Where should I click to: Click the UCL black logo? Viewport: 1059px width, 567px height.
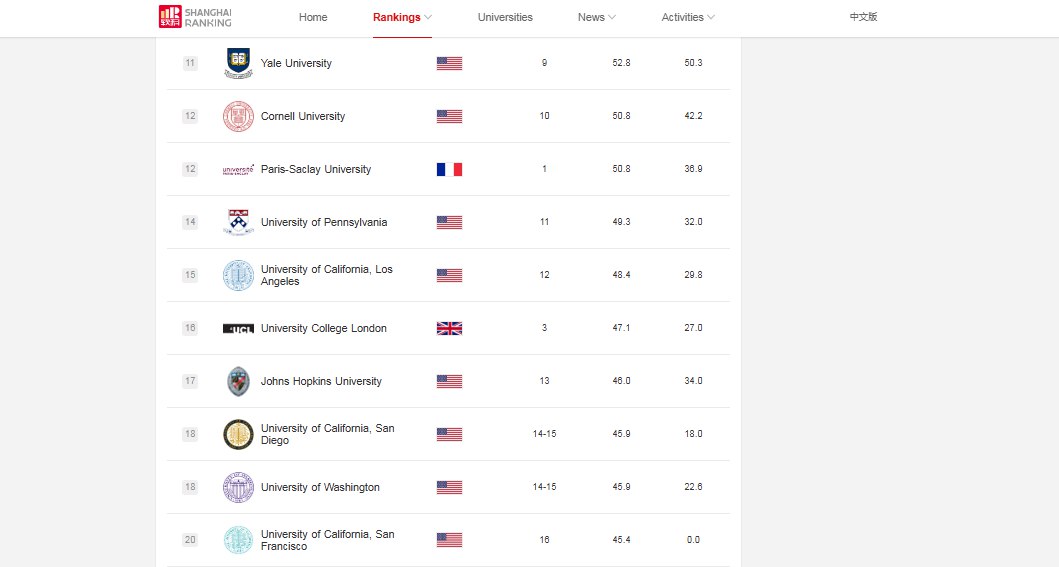238,329
